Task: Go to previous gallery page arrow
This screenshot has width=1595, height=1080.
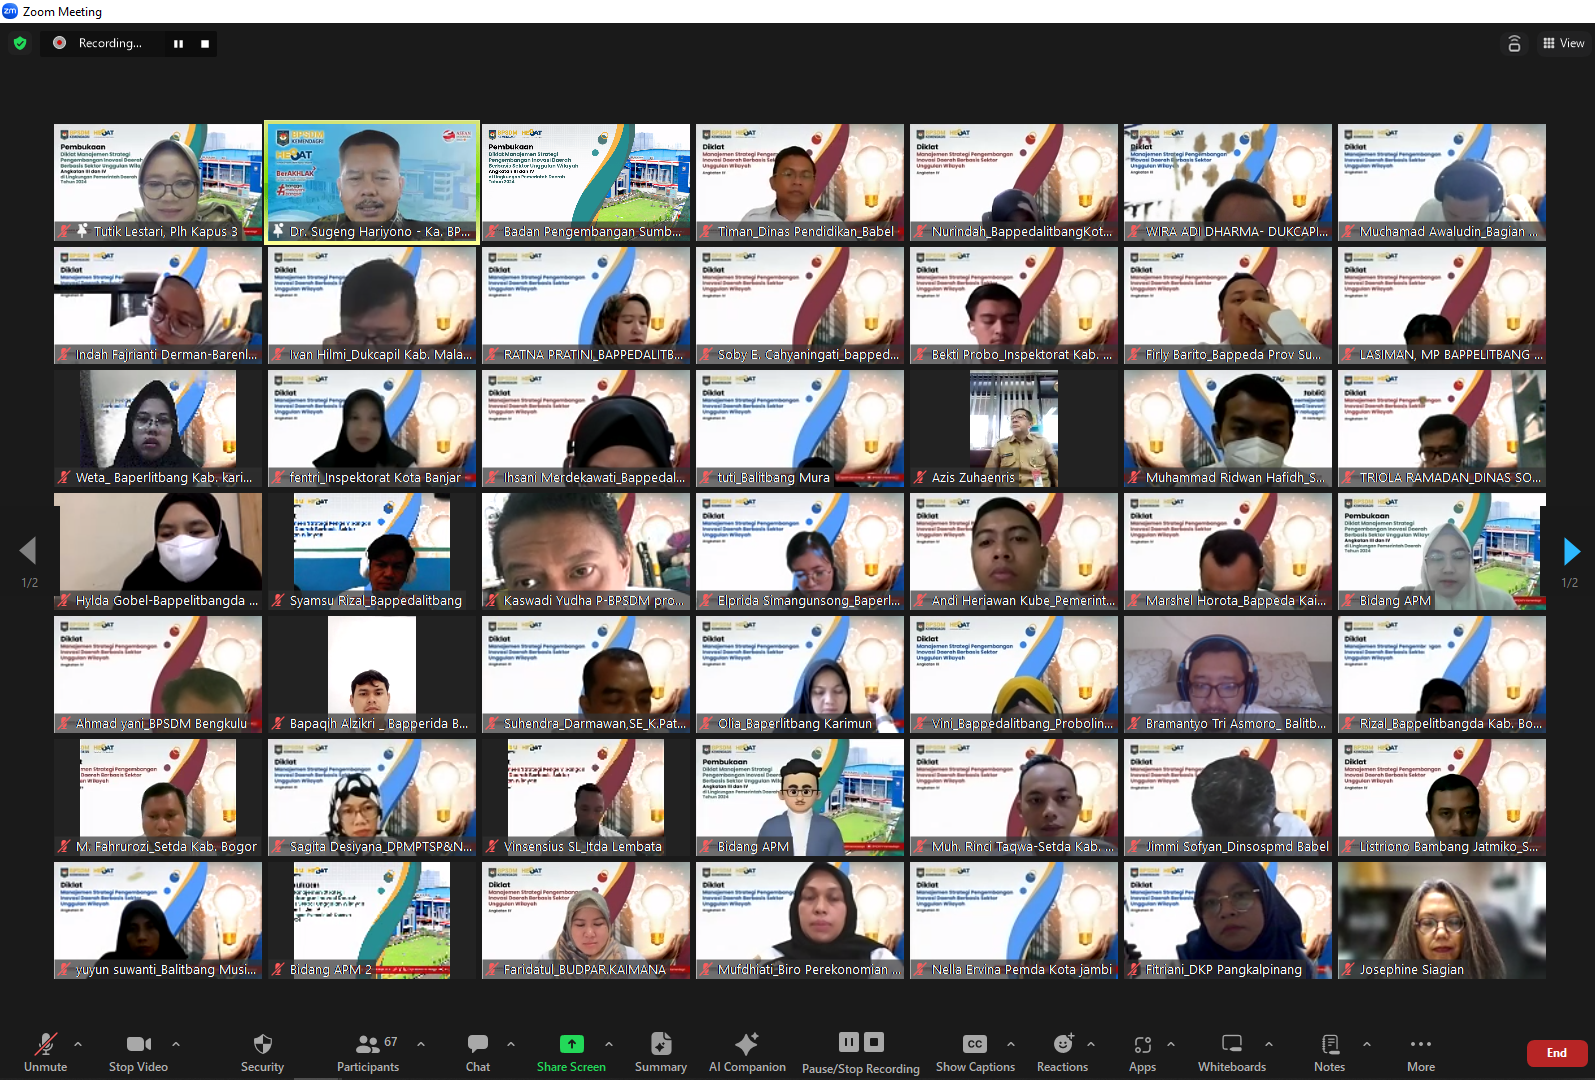Action: click(28, 551)
